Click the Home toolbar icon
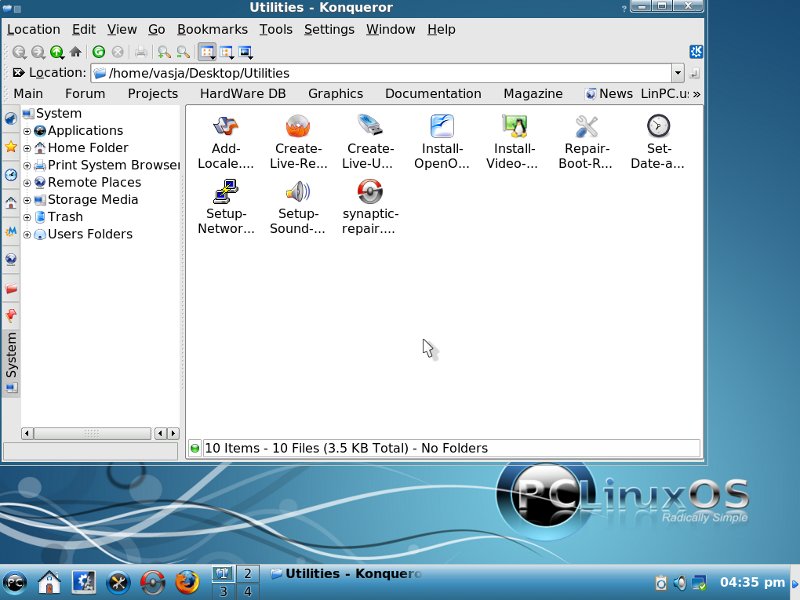 pos(75,52)
